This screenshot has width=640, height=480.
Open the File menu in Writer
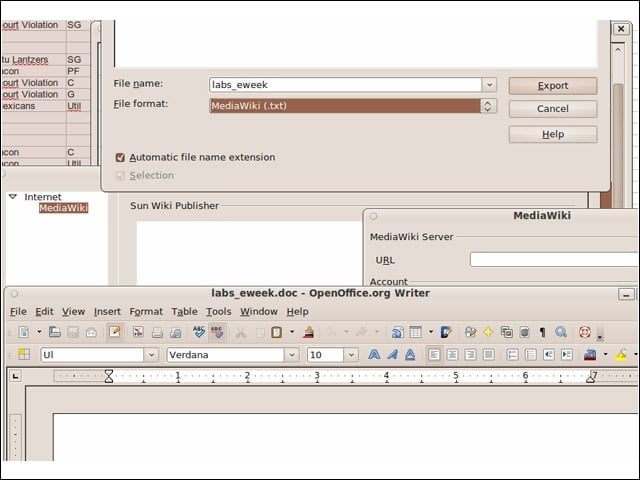click(18, 312)
